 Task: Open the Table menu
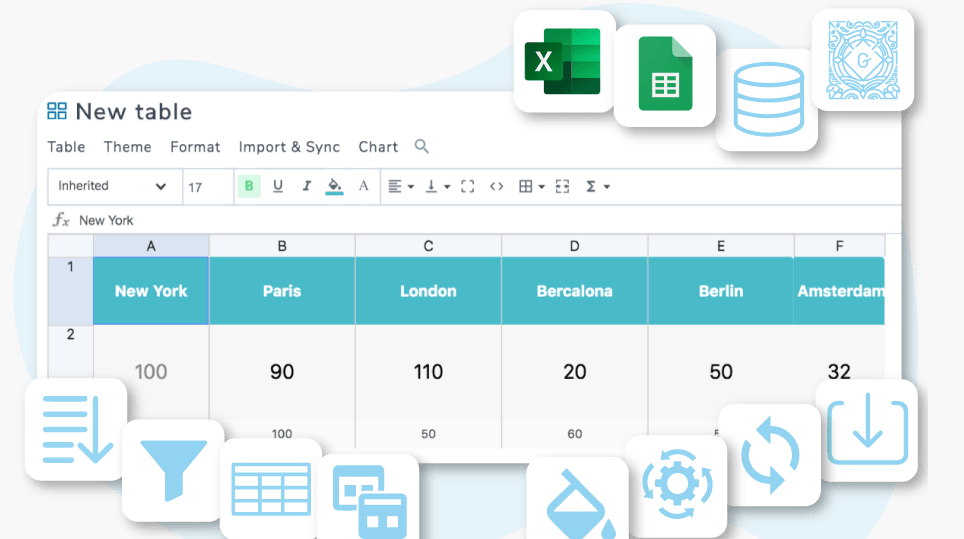pyautogui.click(x=66, y=147)
